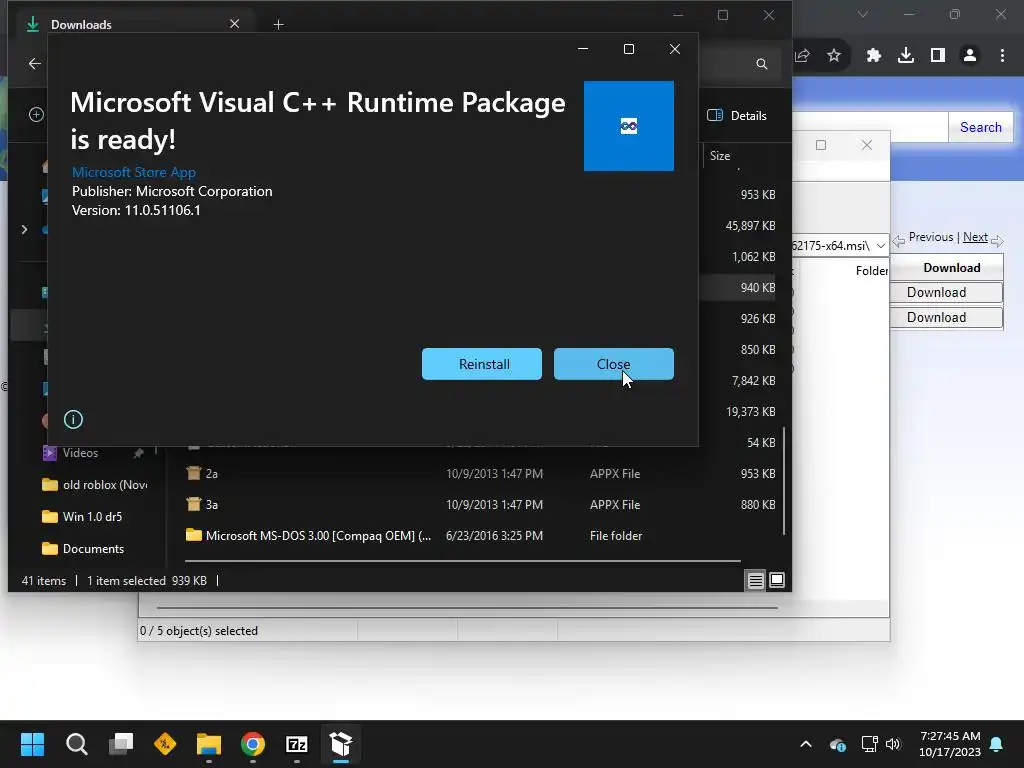Open the notifications bell icon

click(x=997, y=744)
